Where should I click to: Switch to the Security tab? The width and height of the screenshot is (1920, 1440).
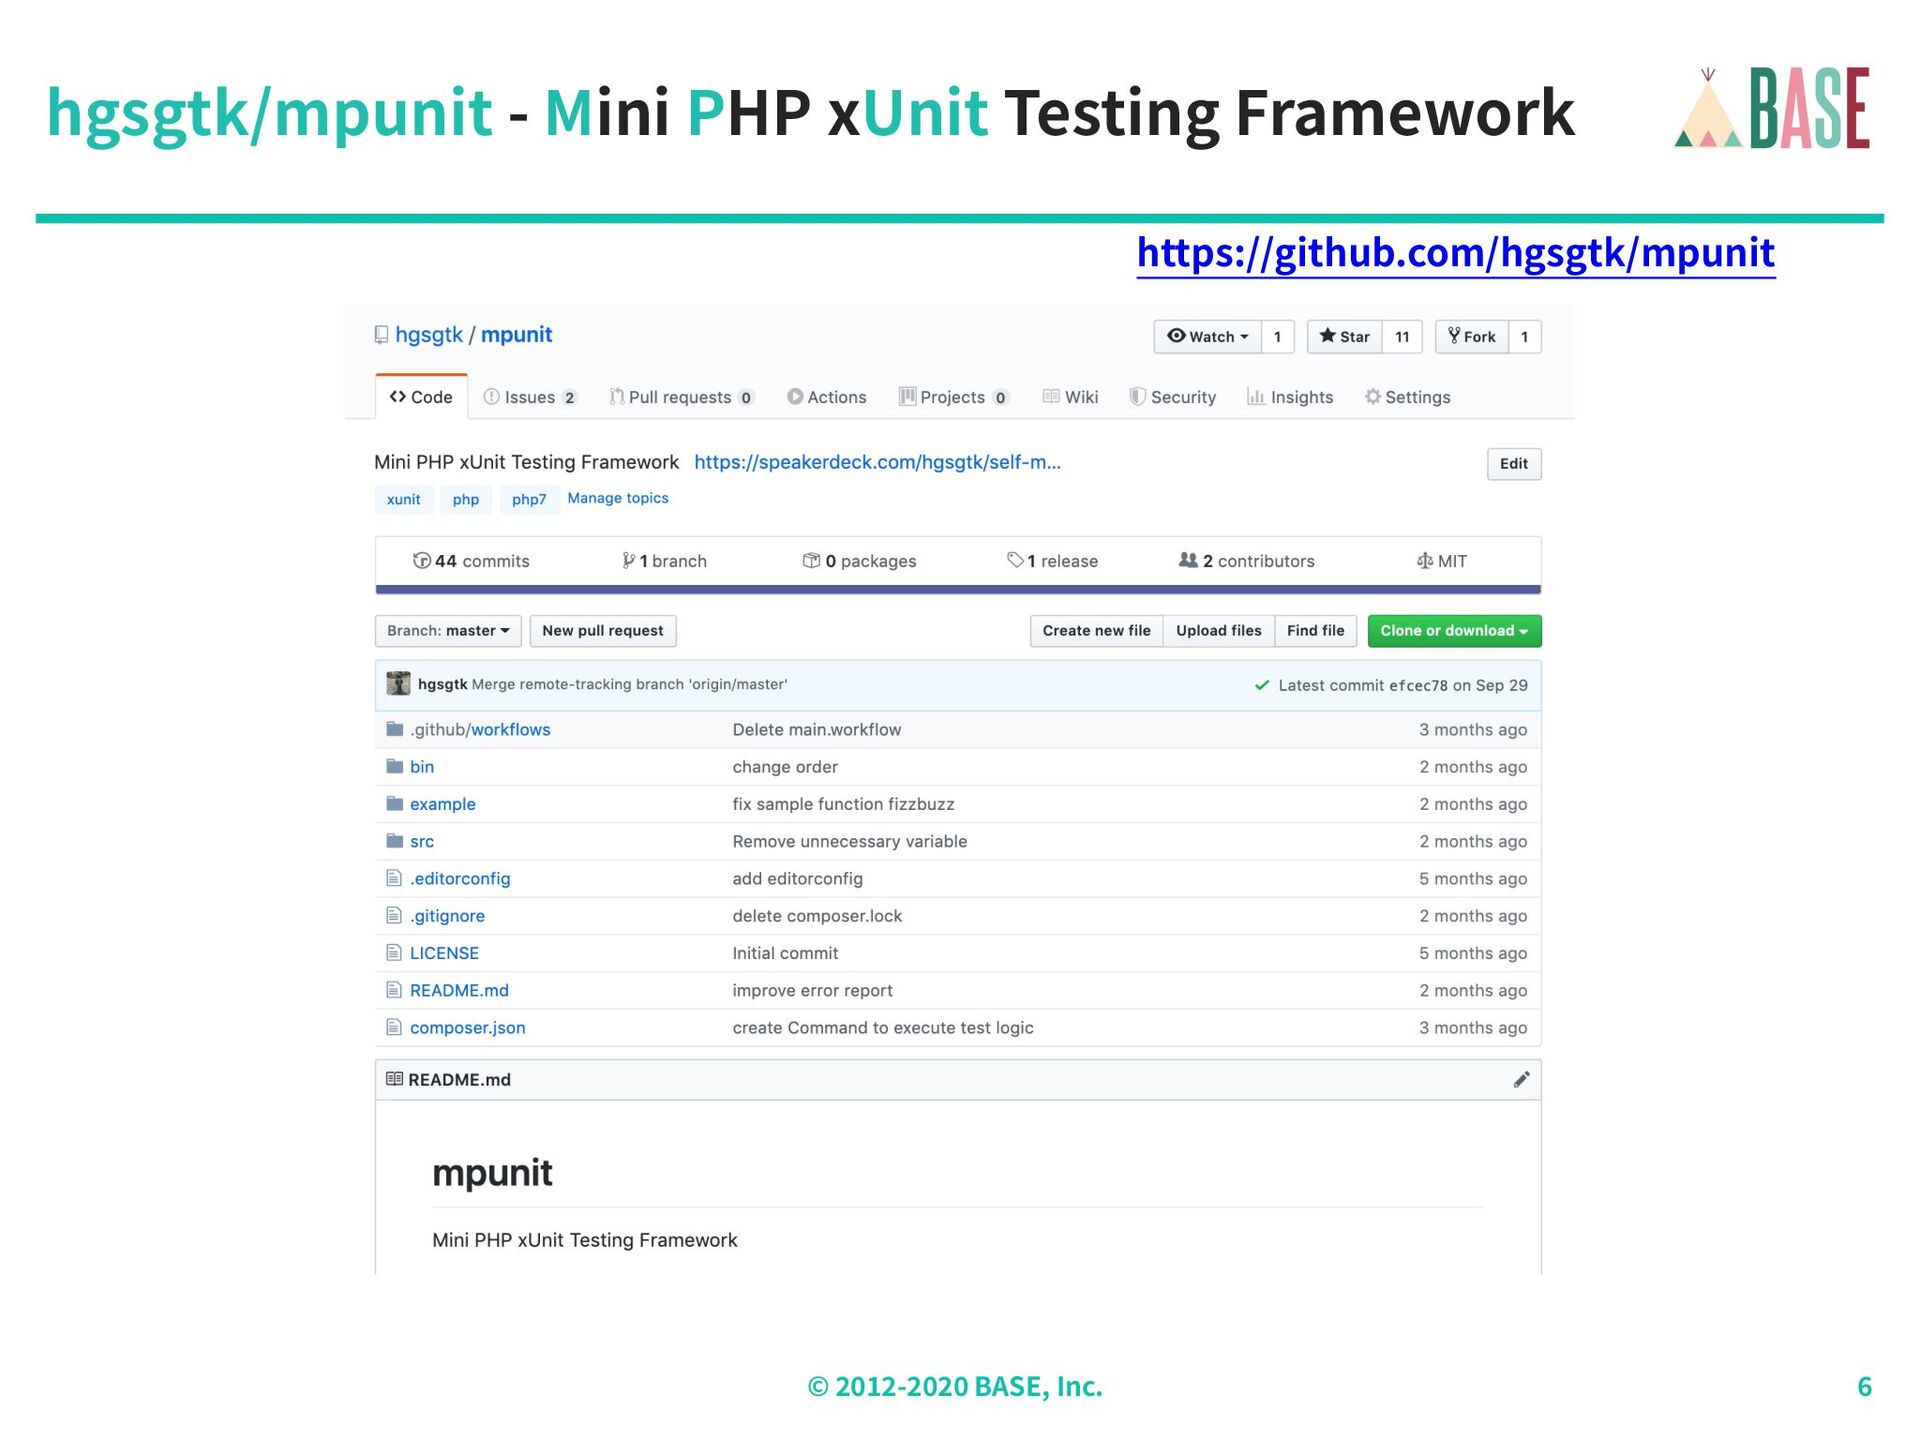(x=1172, y=397)
